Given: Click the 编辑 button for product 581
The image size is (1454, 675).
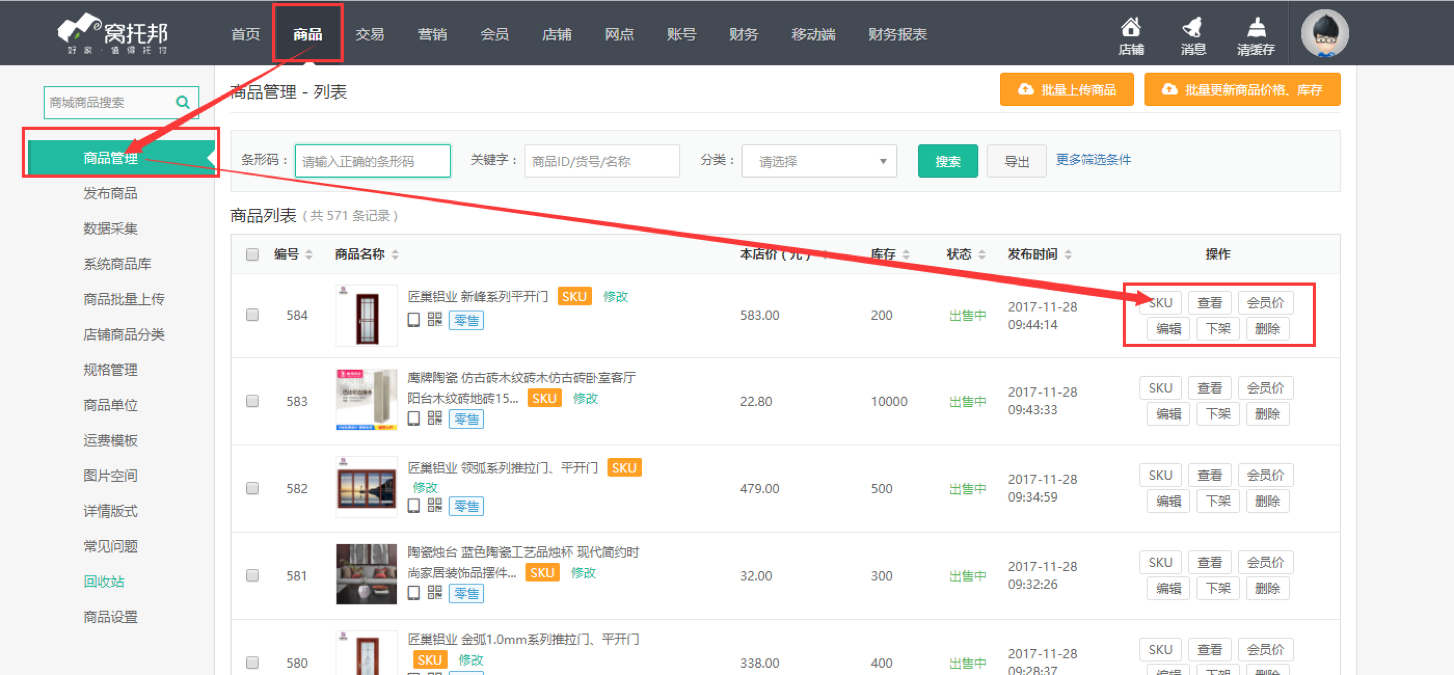Looking at the screenshot, I should 1168,588.
